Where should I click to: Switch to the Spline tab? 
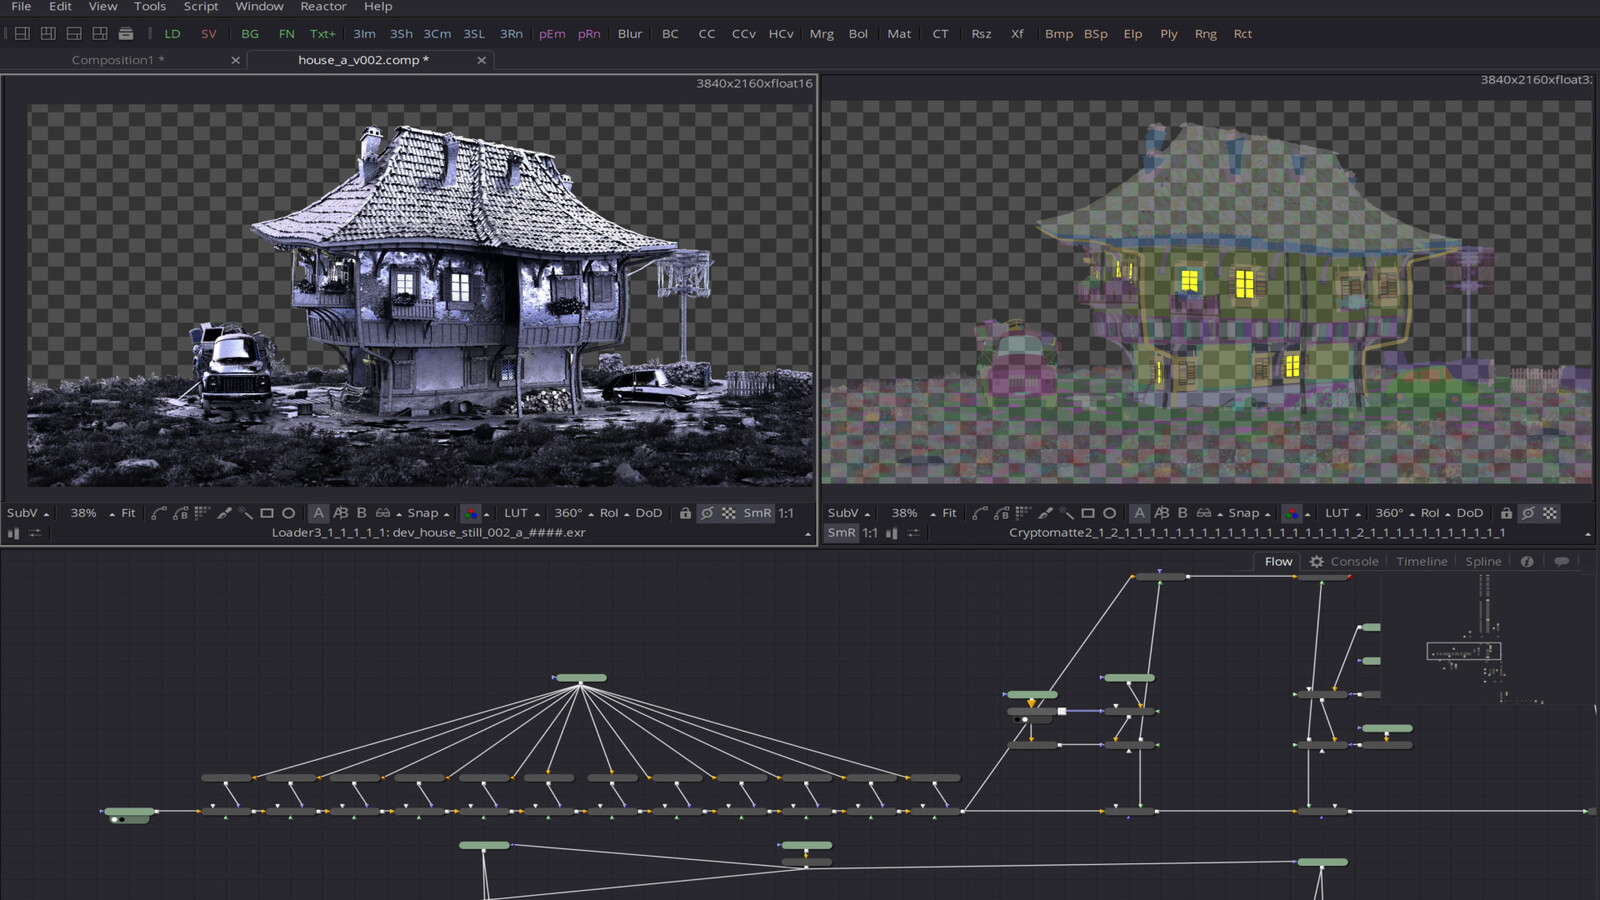coord(1483,561)
